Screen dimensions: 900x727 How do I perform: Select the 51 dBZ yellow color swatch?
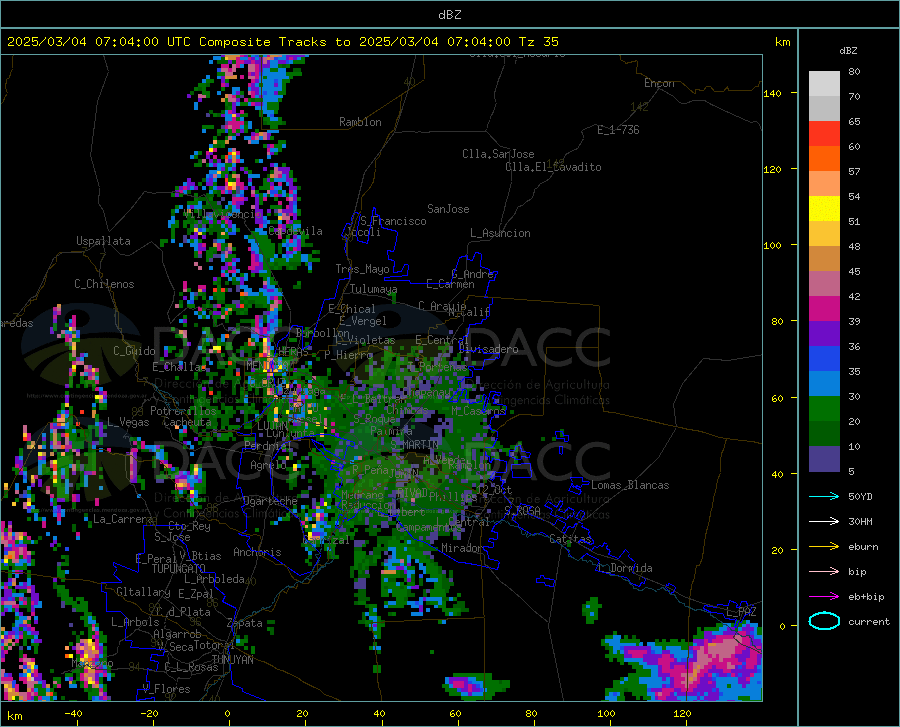824,209
